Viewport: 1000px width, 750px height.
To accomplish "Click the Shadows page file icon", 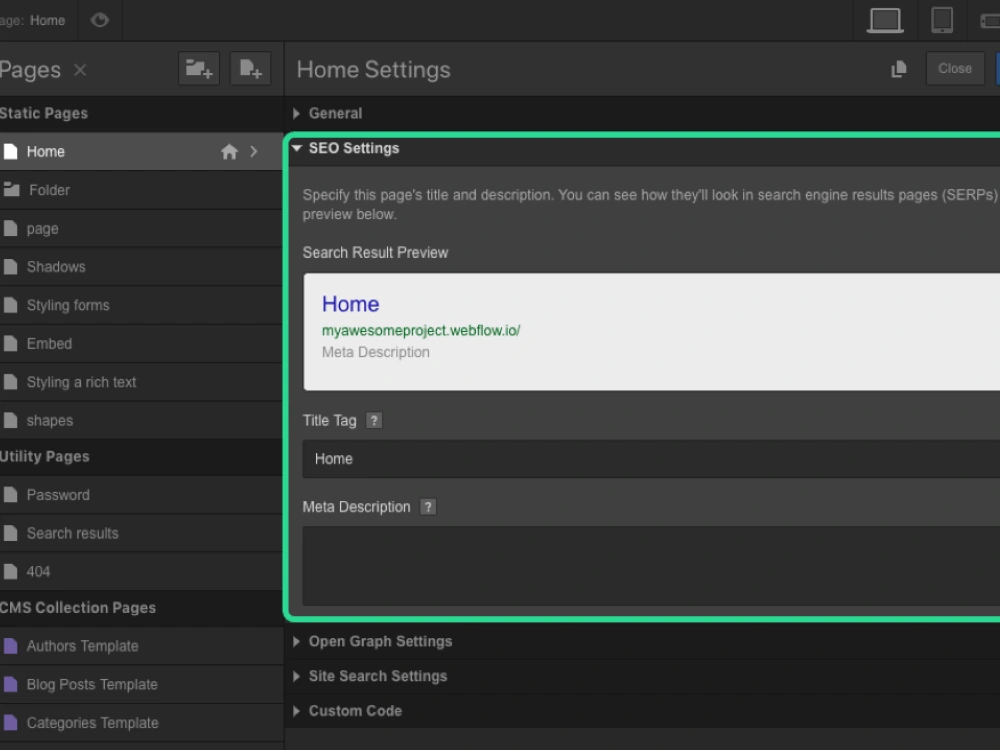I will click(x=10, y=267).
